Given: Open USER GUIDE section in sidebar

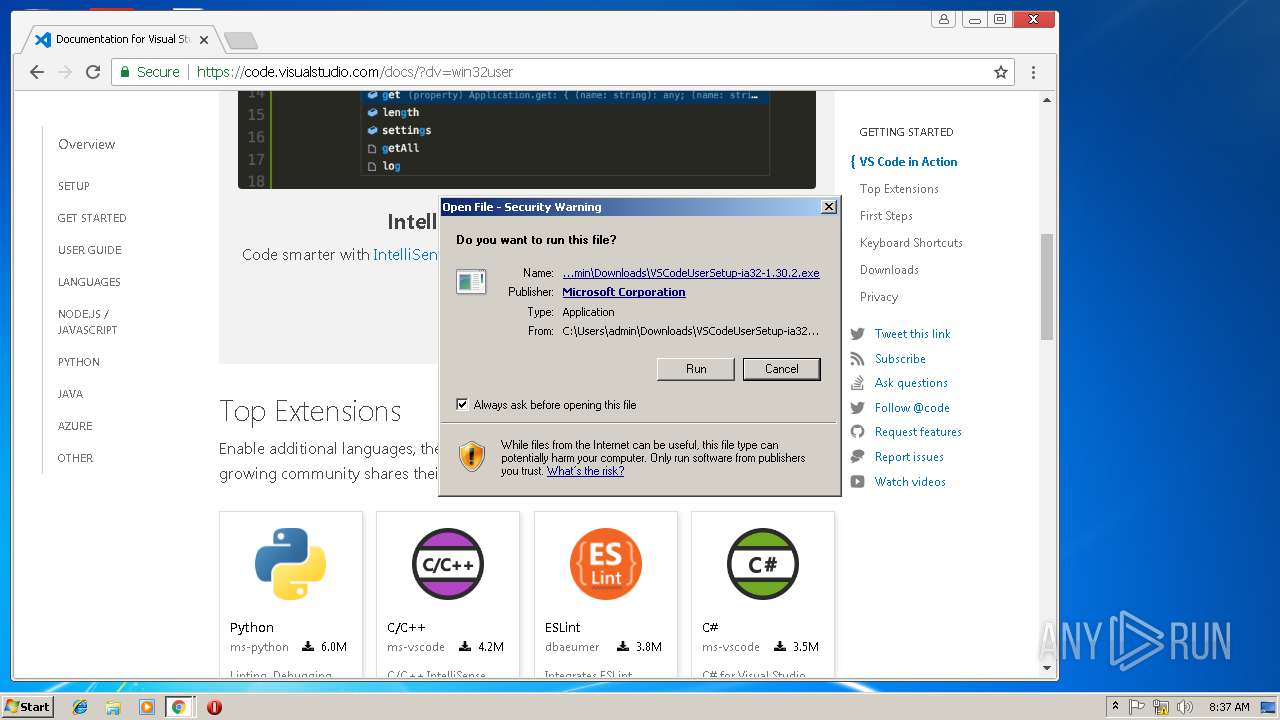Looking at the screenshot, I should coord(90,250).
